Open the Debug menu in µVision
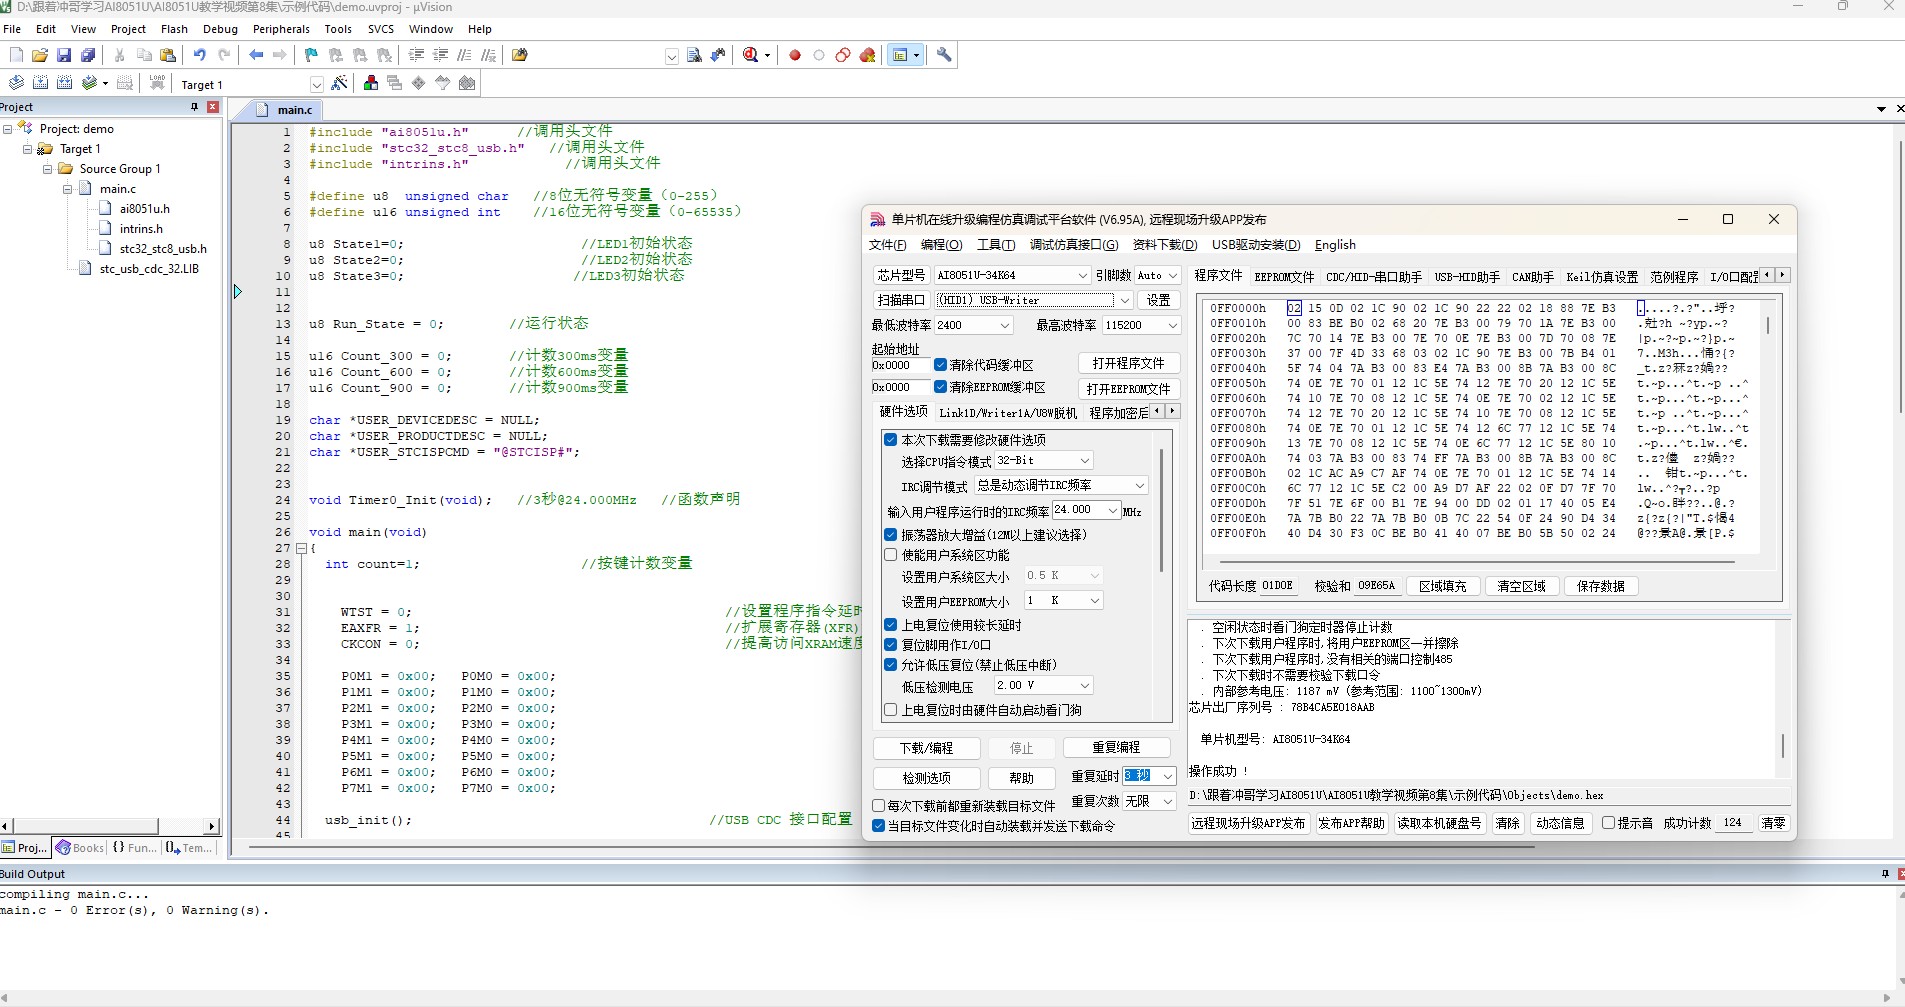 [220, 29]
